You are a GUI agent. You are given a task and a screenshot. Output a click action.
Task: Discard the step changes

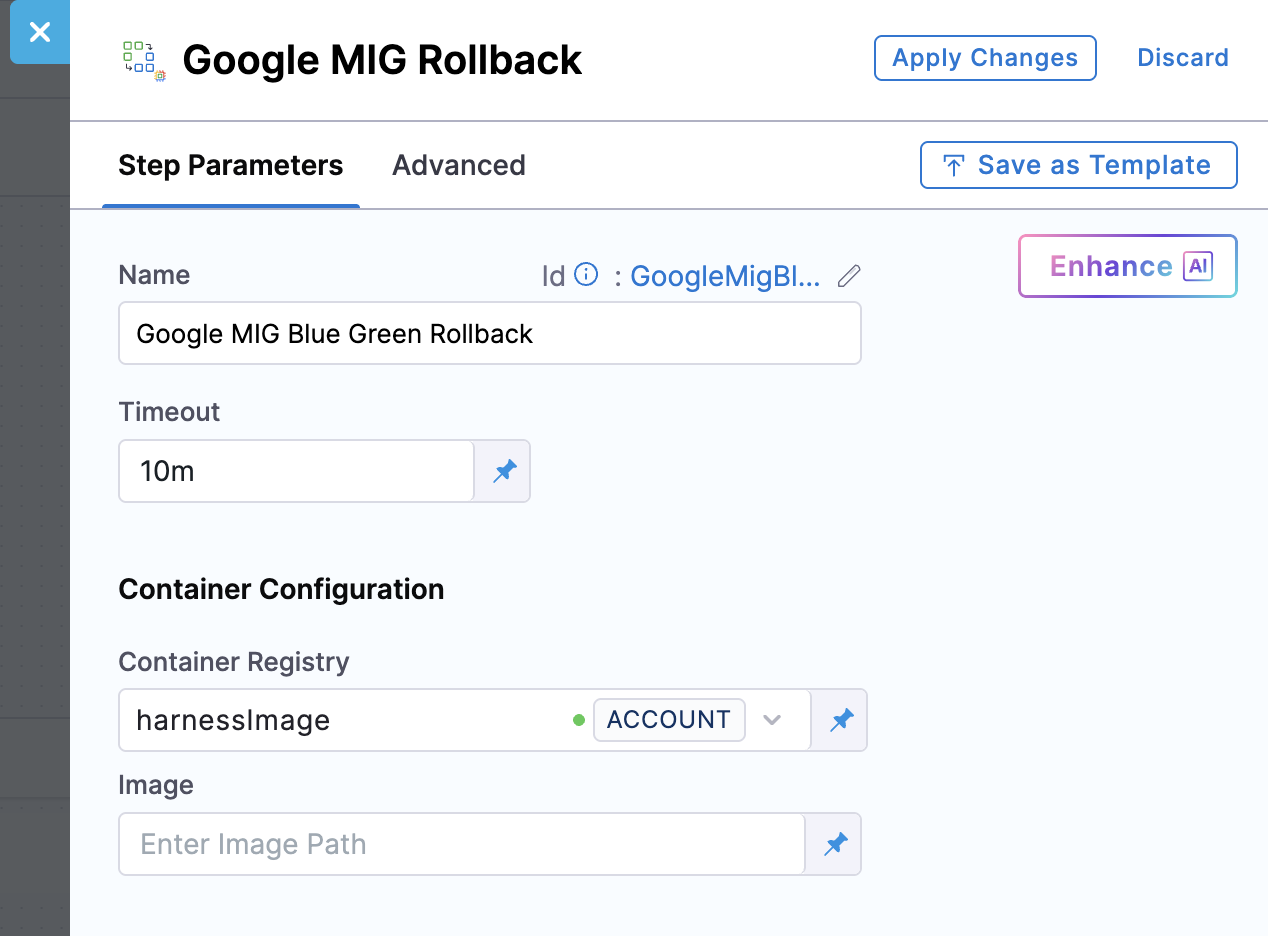1182,58
